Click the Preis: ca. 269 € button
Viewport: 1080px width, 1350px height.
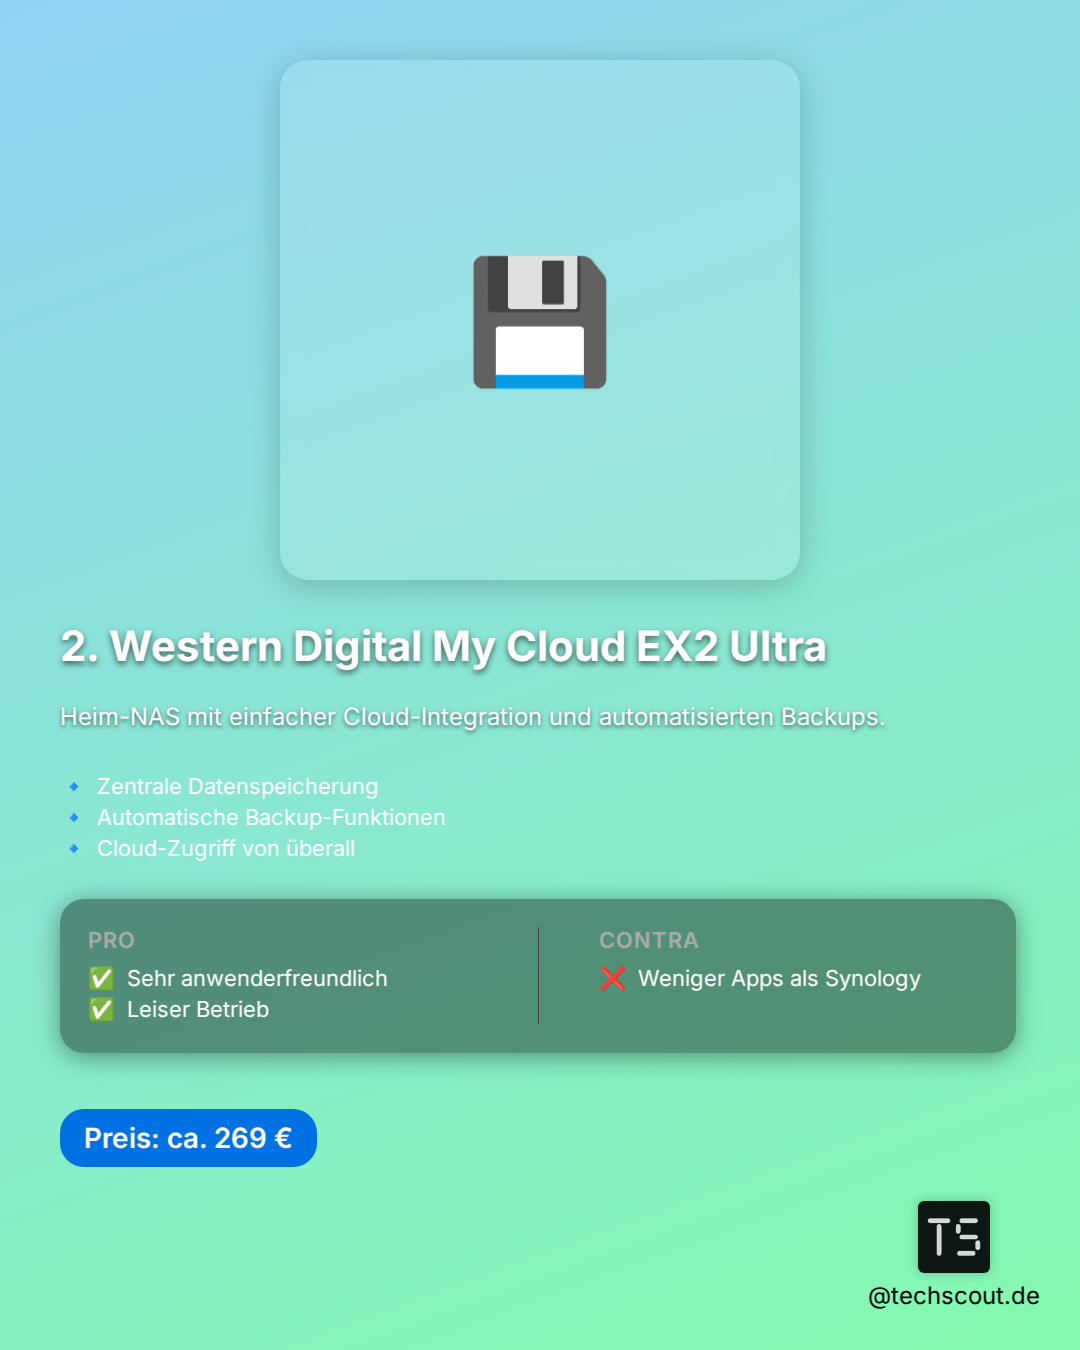(x=188, y=1138)
